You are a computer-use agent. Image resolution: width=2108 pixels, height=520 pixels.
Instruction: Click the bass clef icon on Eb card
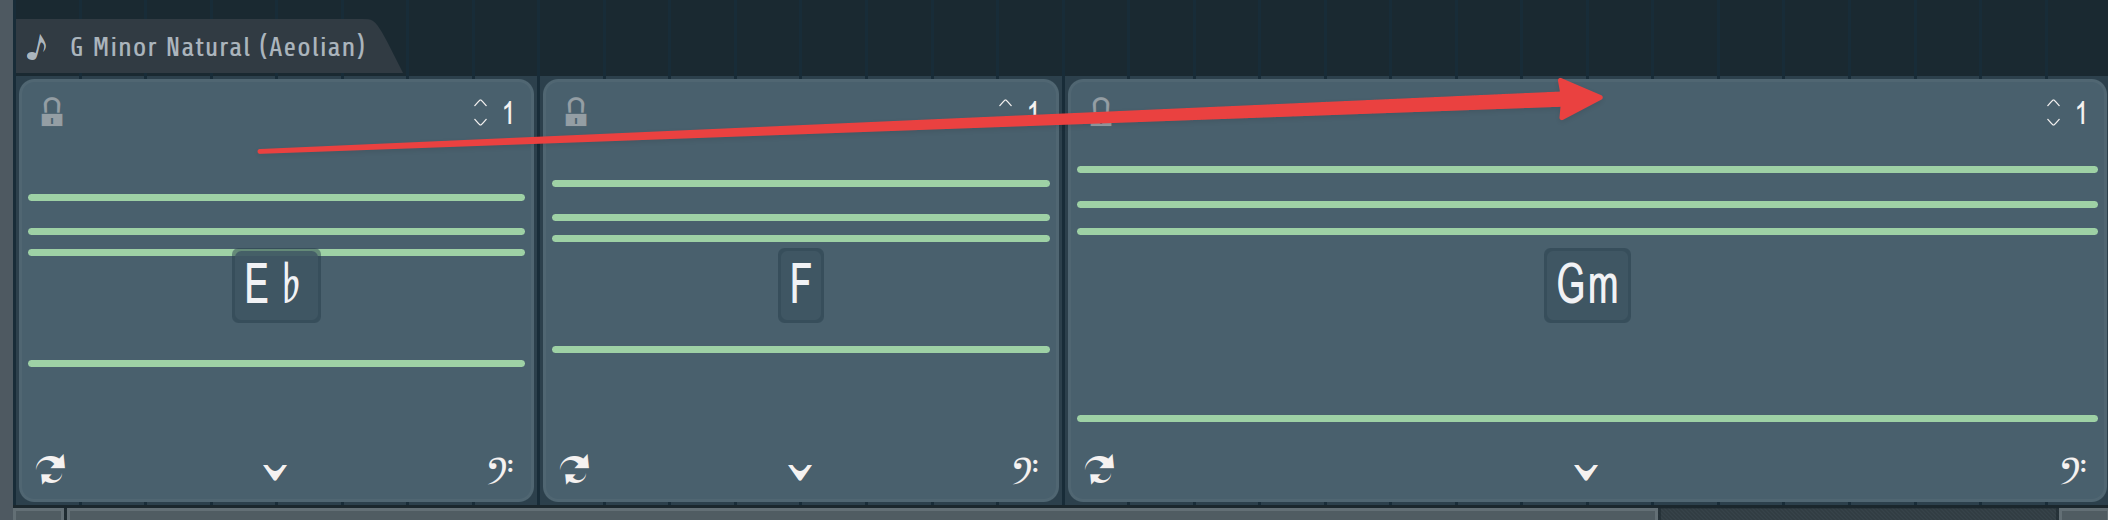500,470
